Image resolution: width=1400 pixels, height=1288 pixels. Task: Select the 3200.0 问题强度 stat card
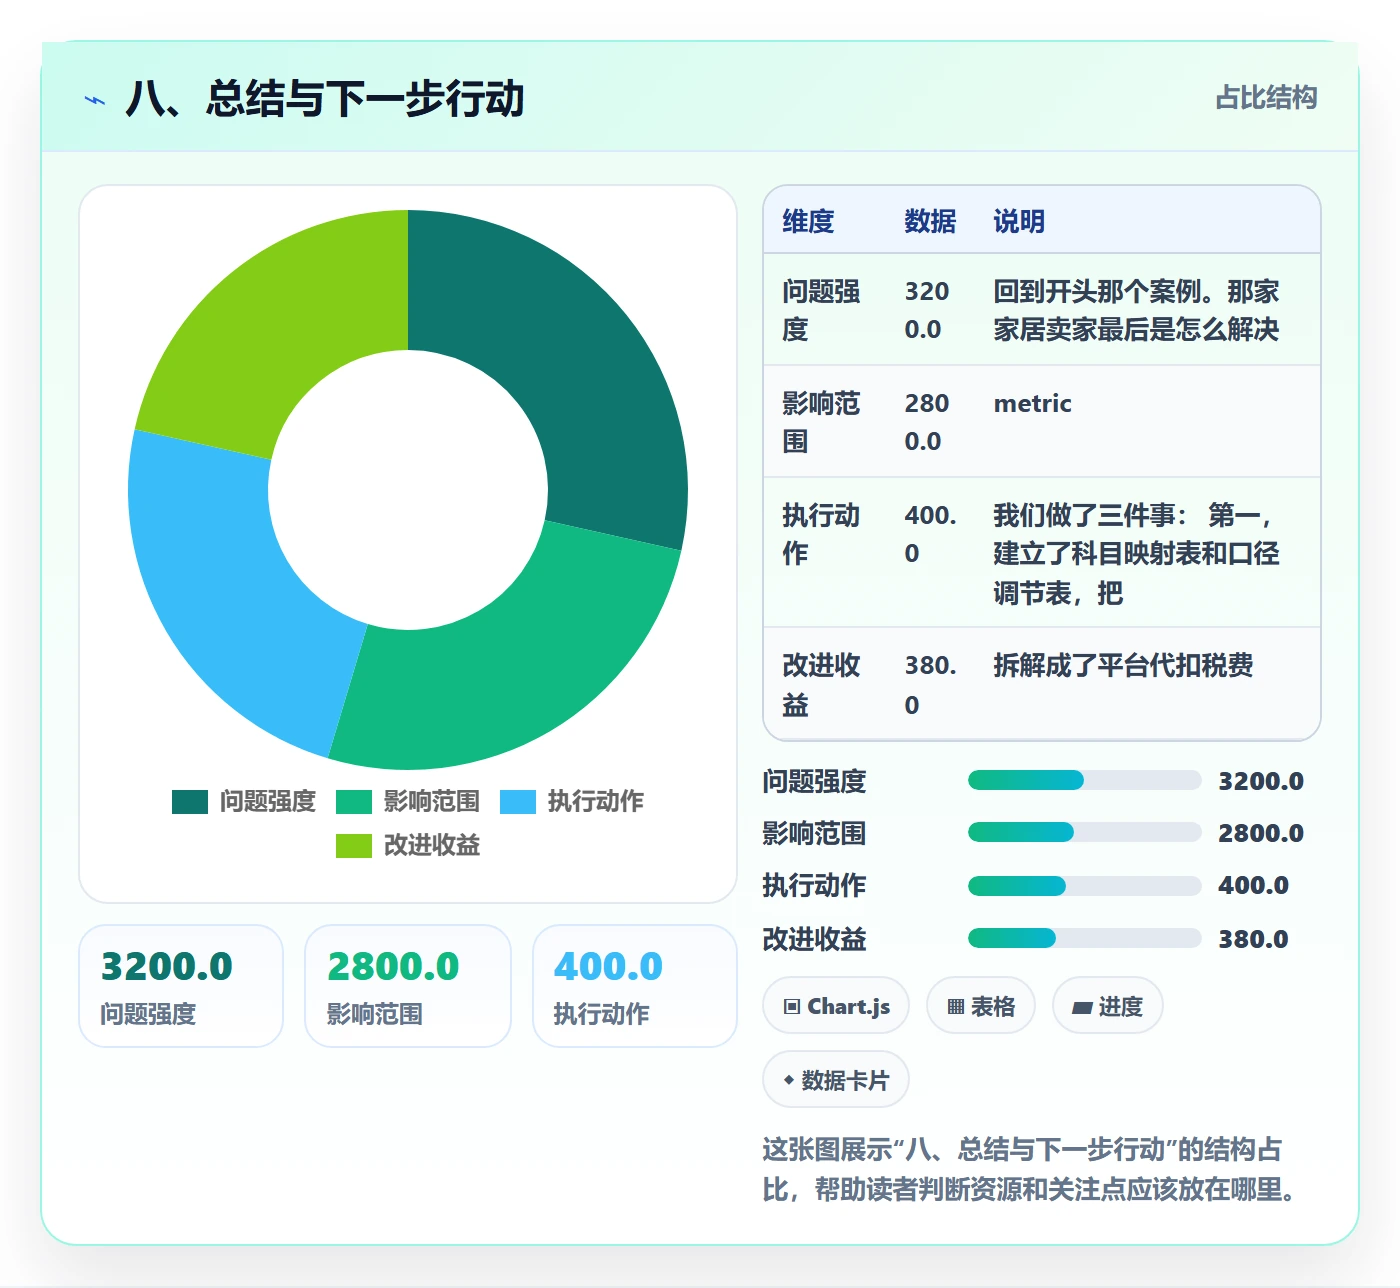[x=181, y=986]
